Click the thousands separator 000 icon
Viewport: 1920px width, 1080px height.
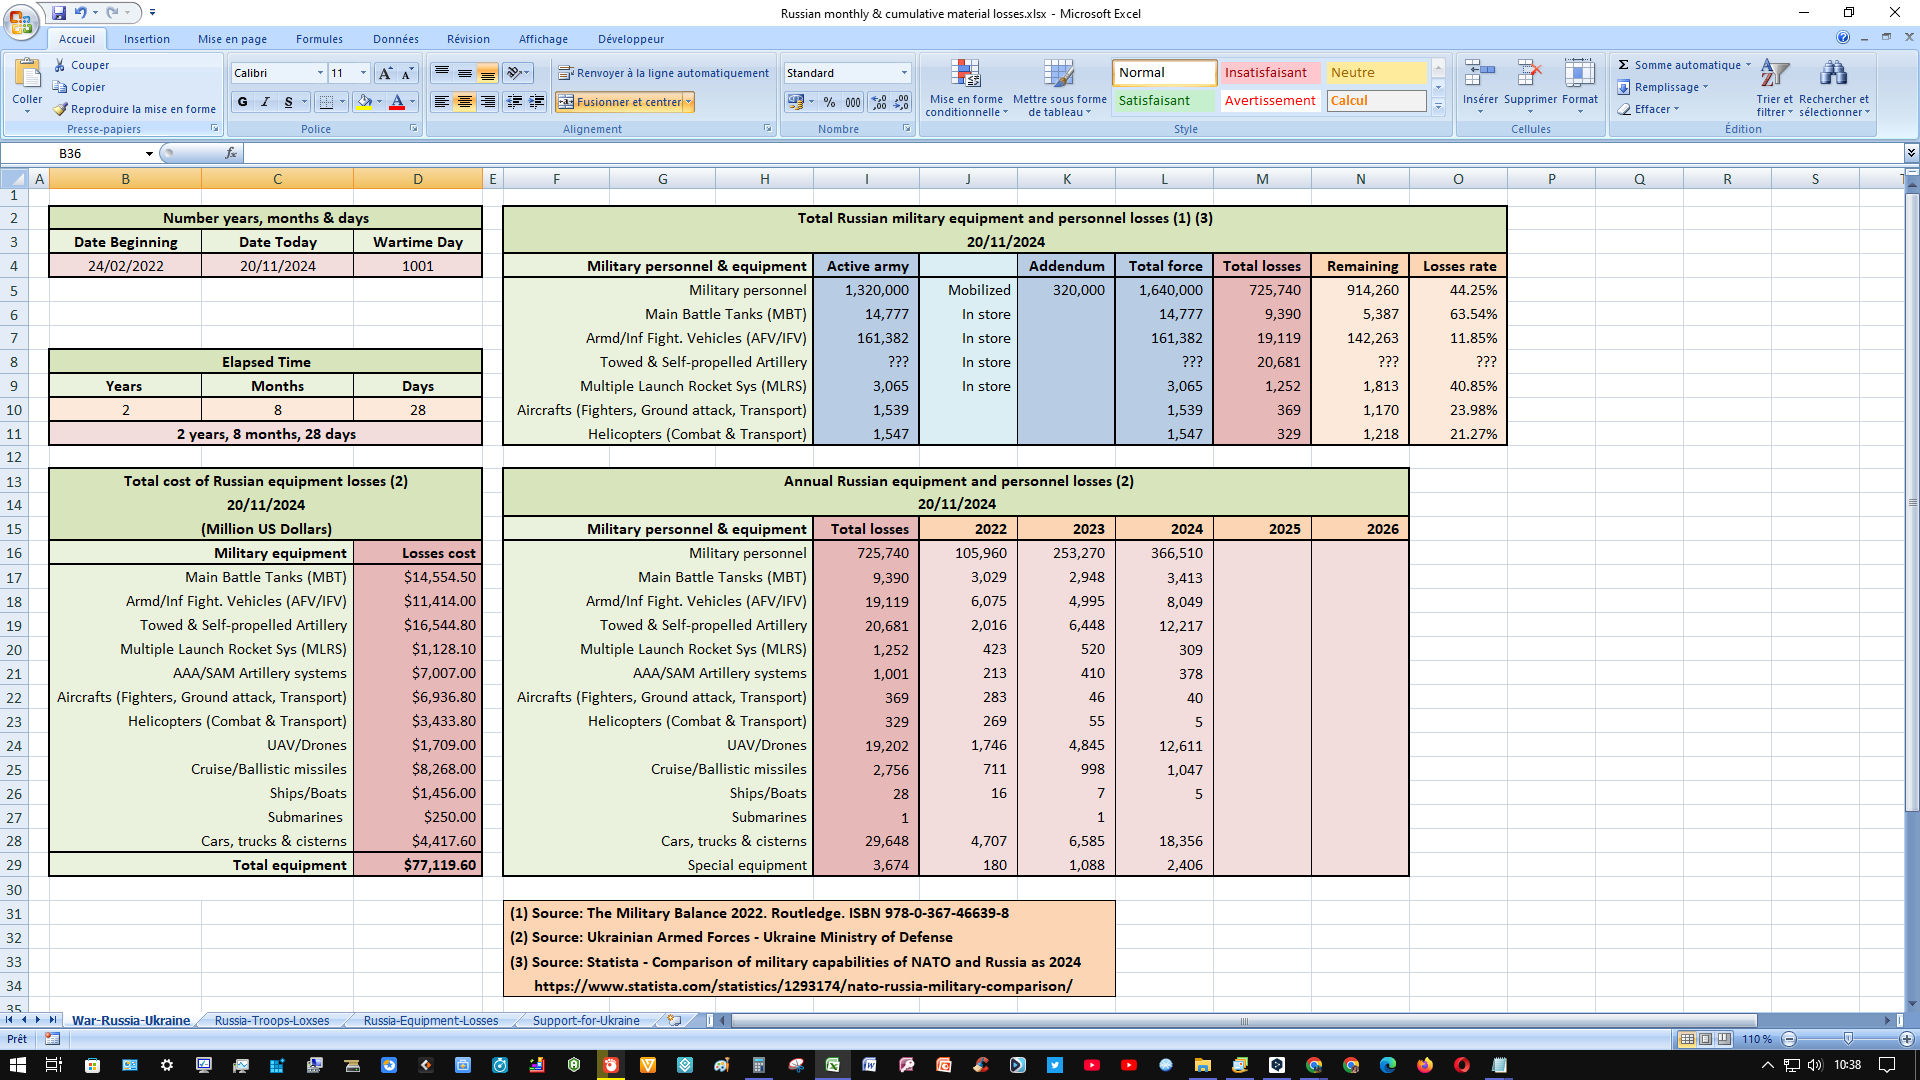pos(853,102)
